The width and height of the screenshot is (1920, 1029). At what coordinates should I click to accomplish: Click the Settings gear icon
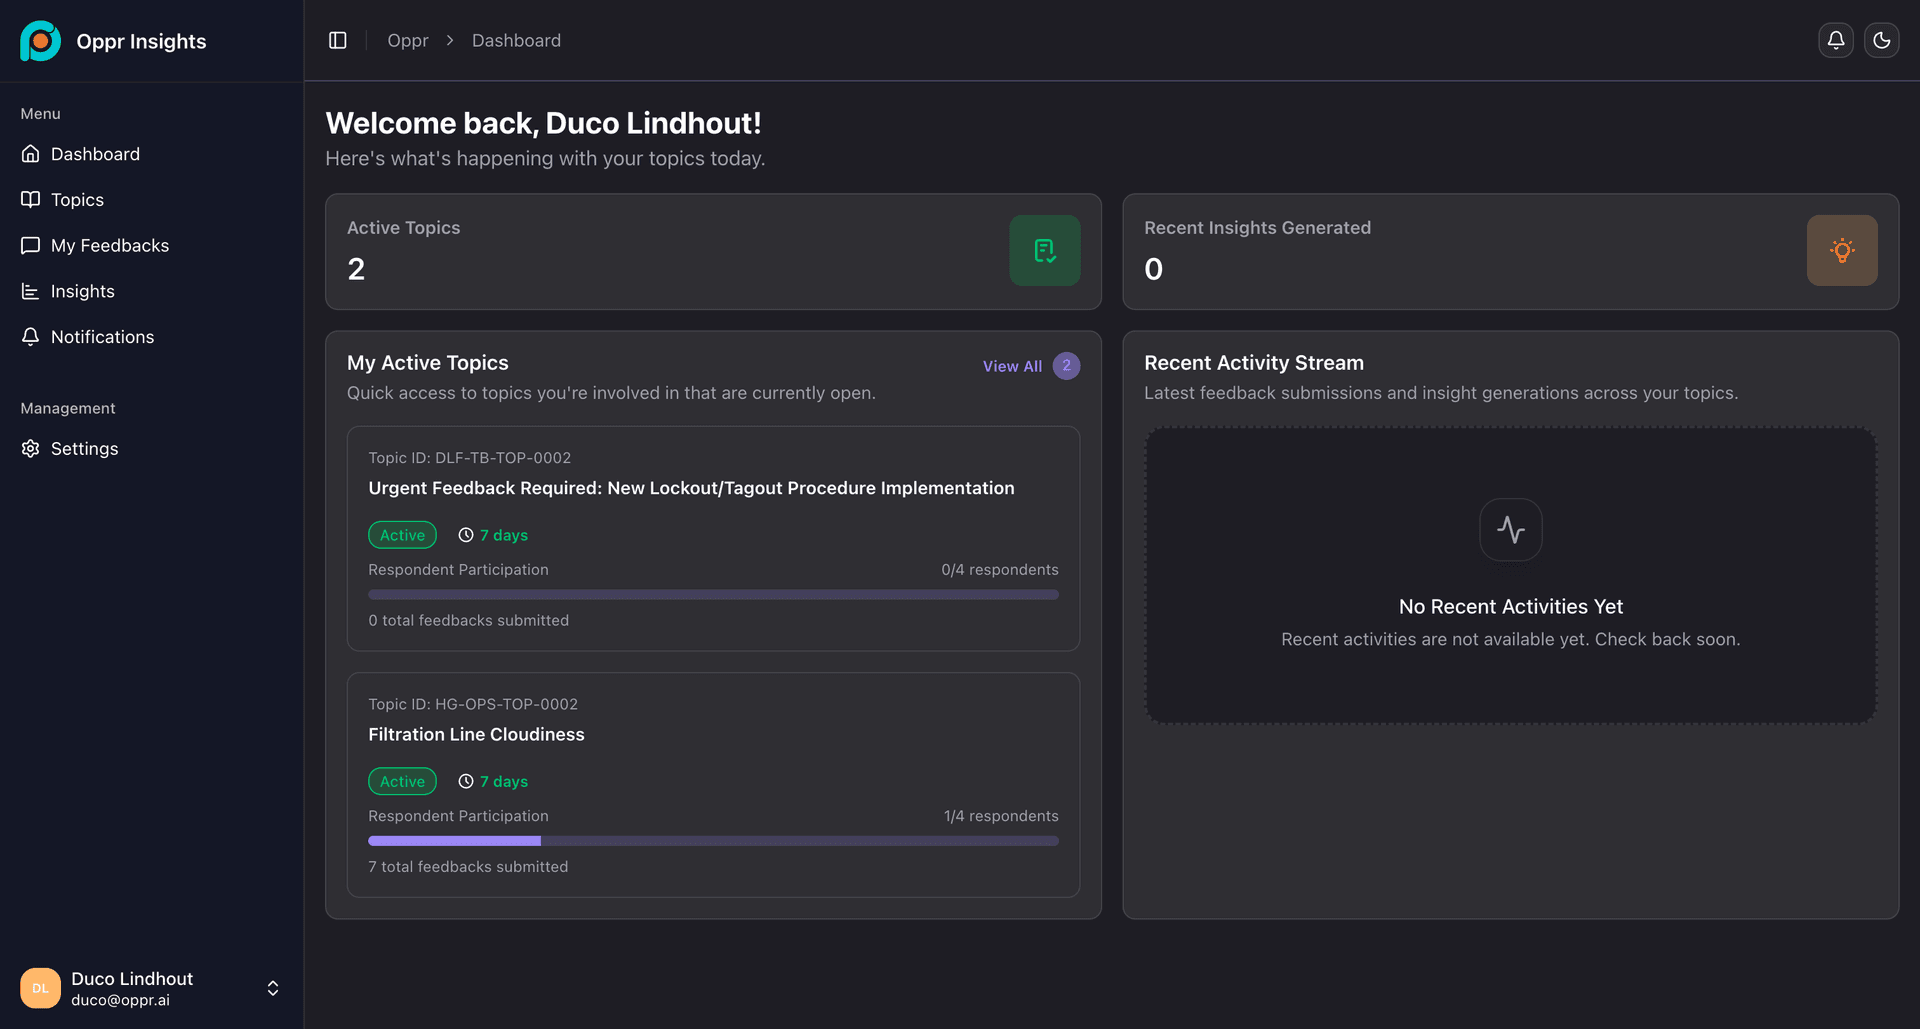coord(31,448)
